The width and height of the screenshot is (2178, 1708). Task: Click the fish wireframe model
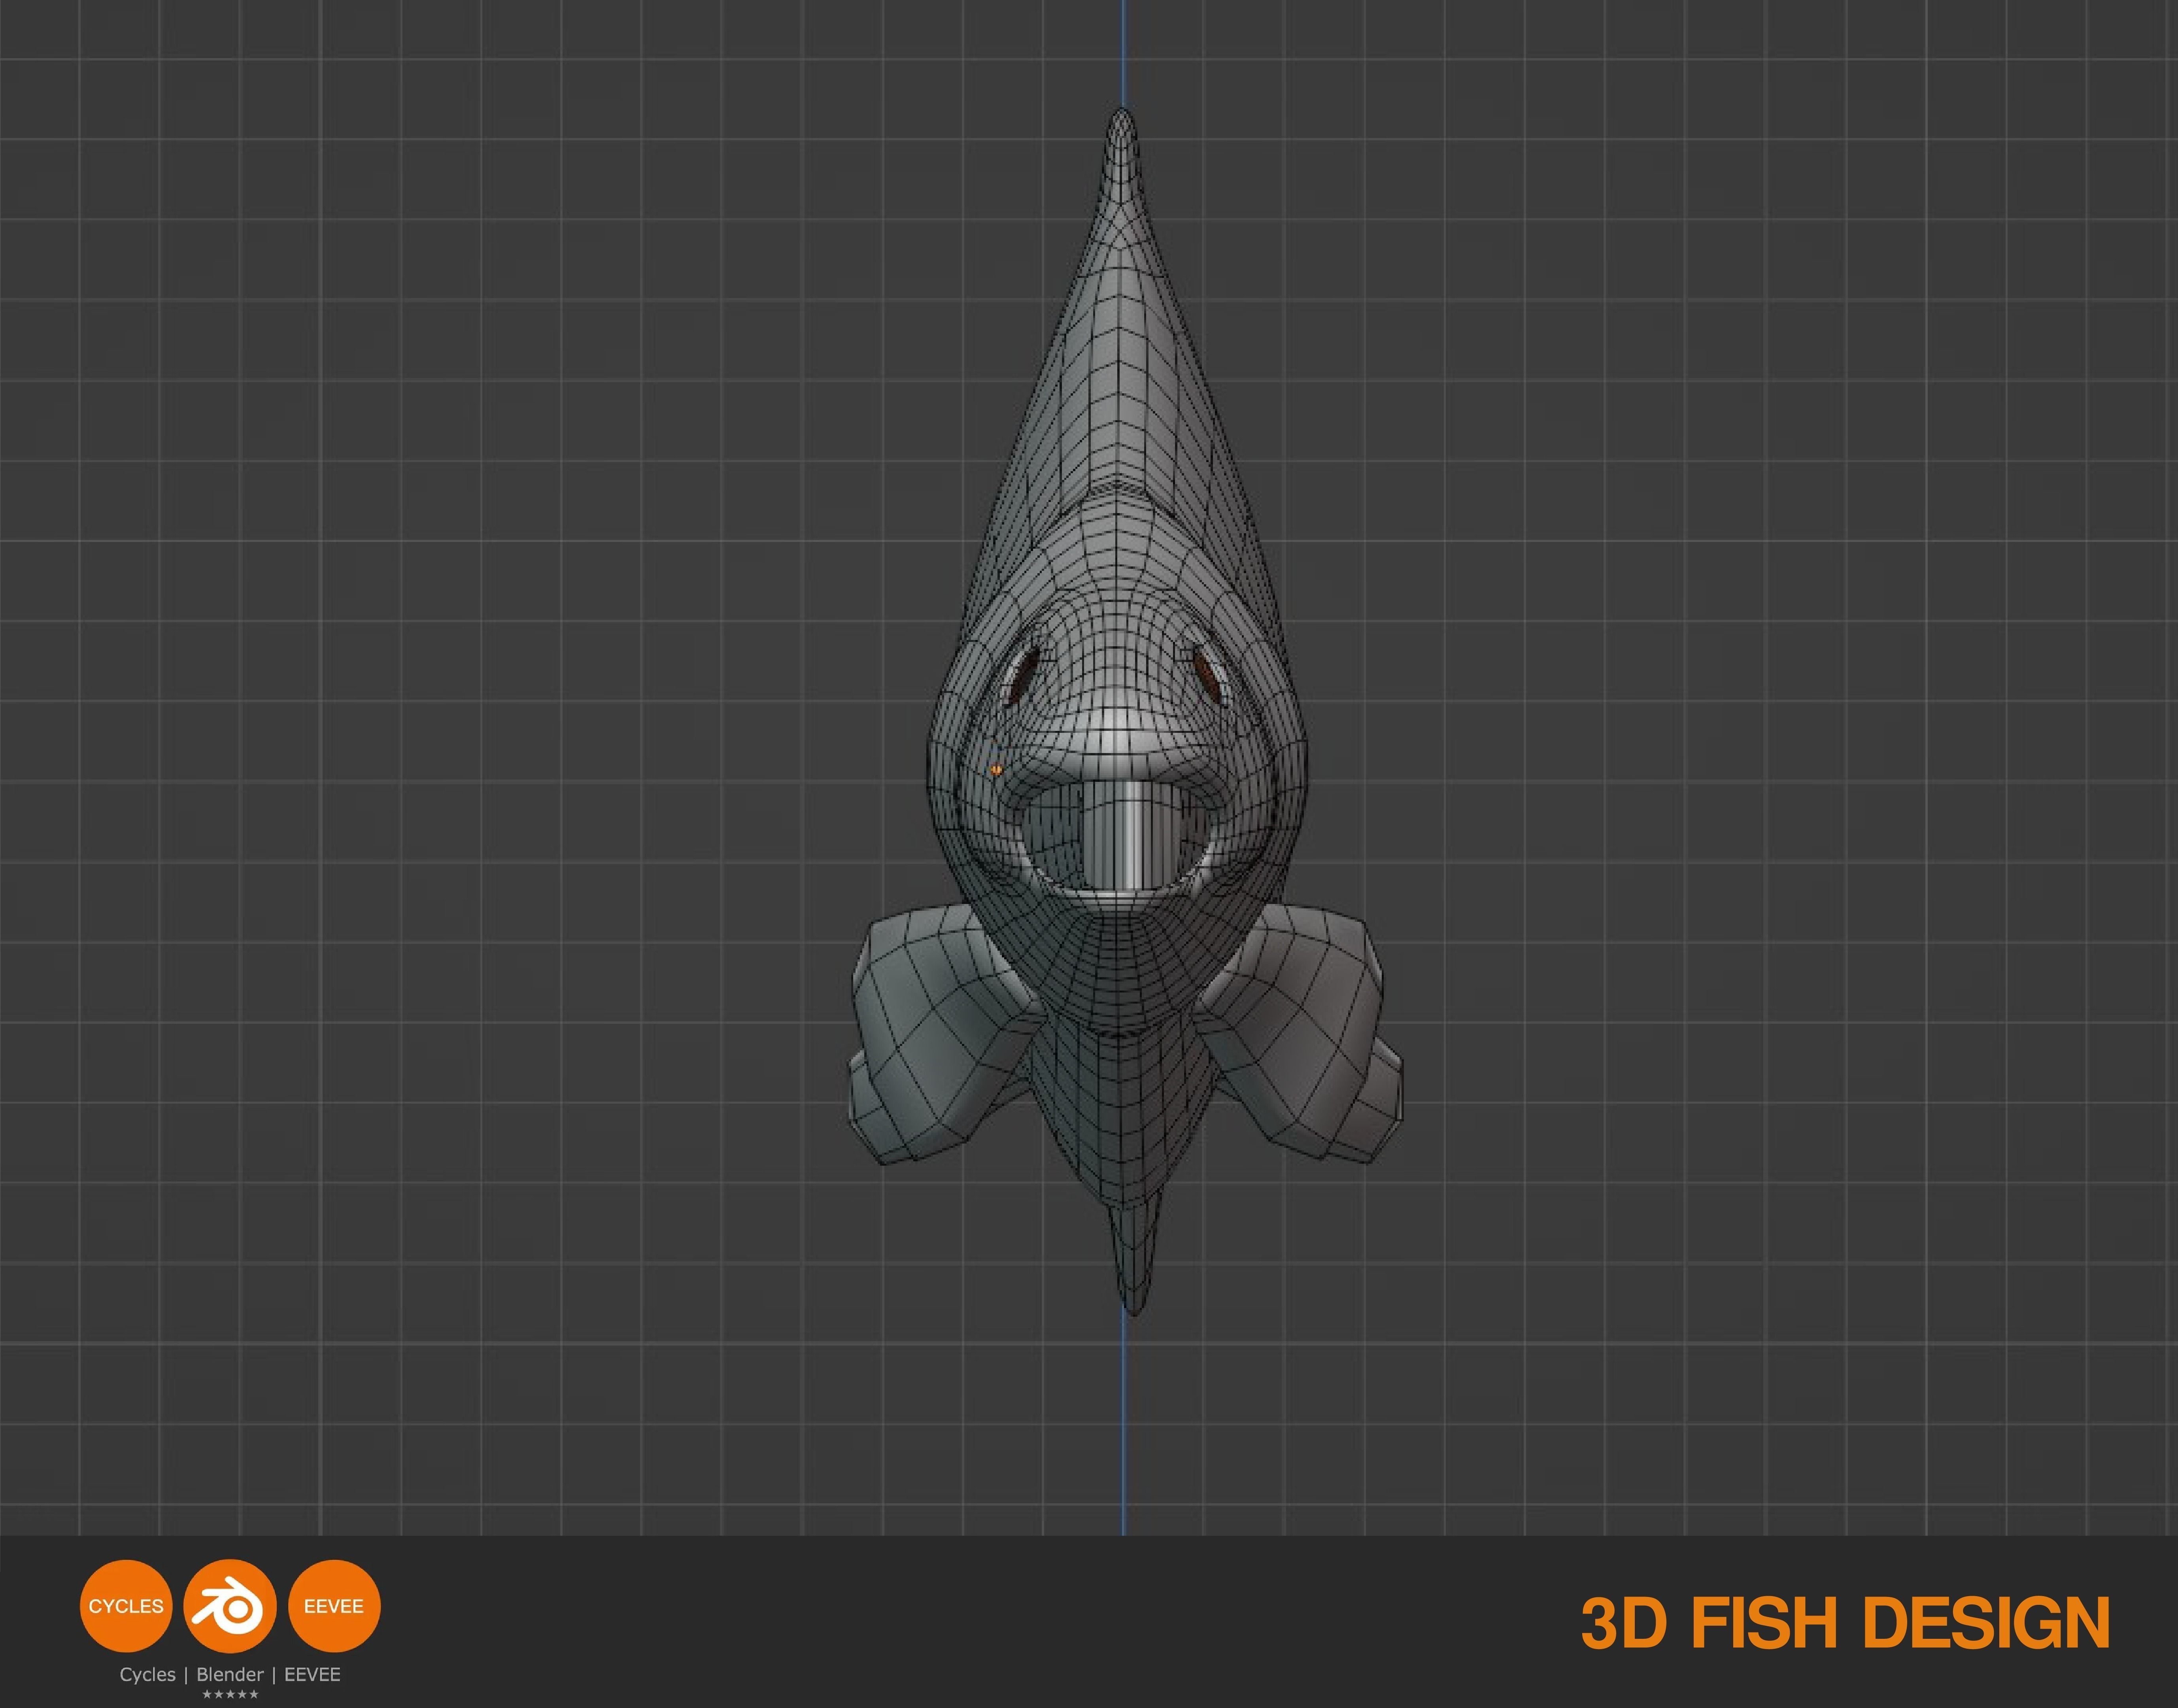click(1125, 712)
